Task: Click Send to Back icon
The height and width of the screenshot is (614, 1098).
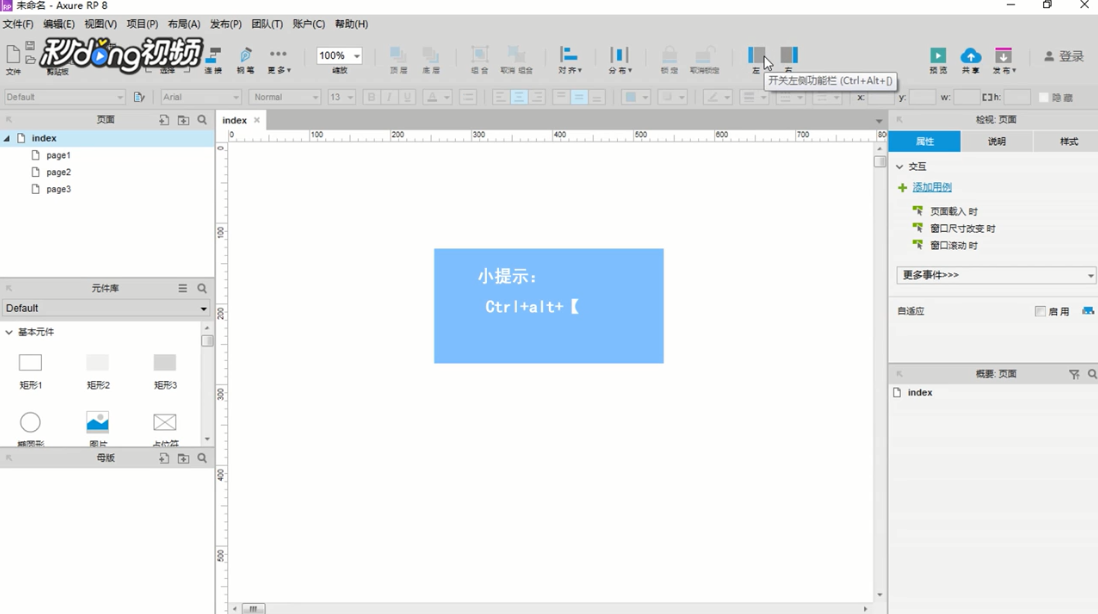Action: 431,55
